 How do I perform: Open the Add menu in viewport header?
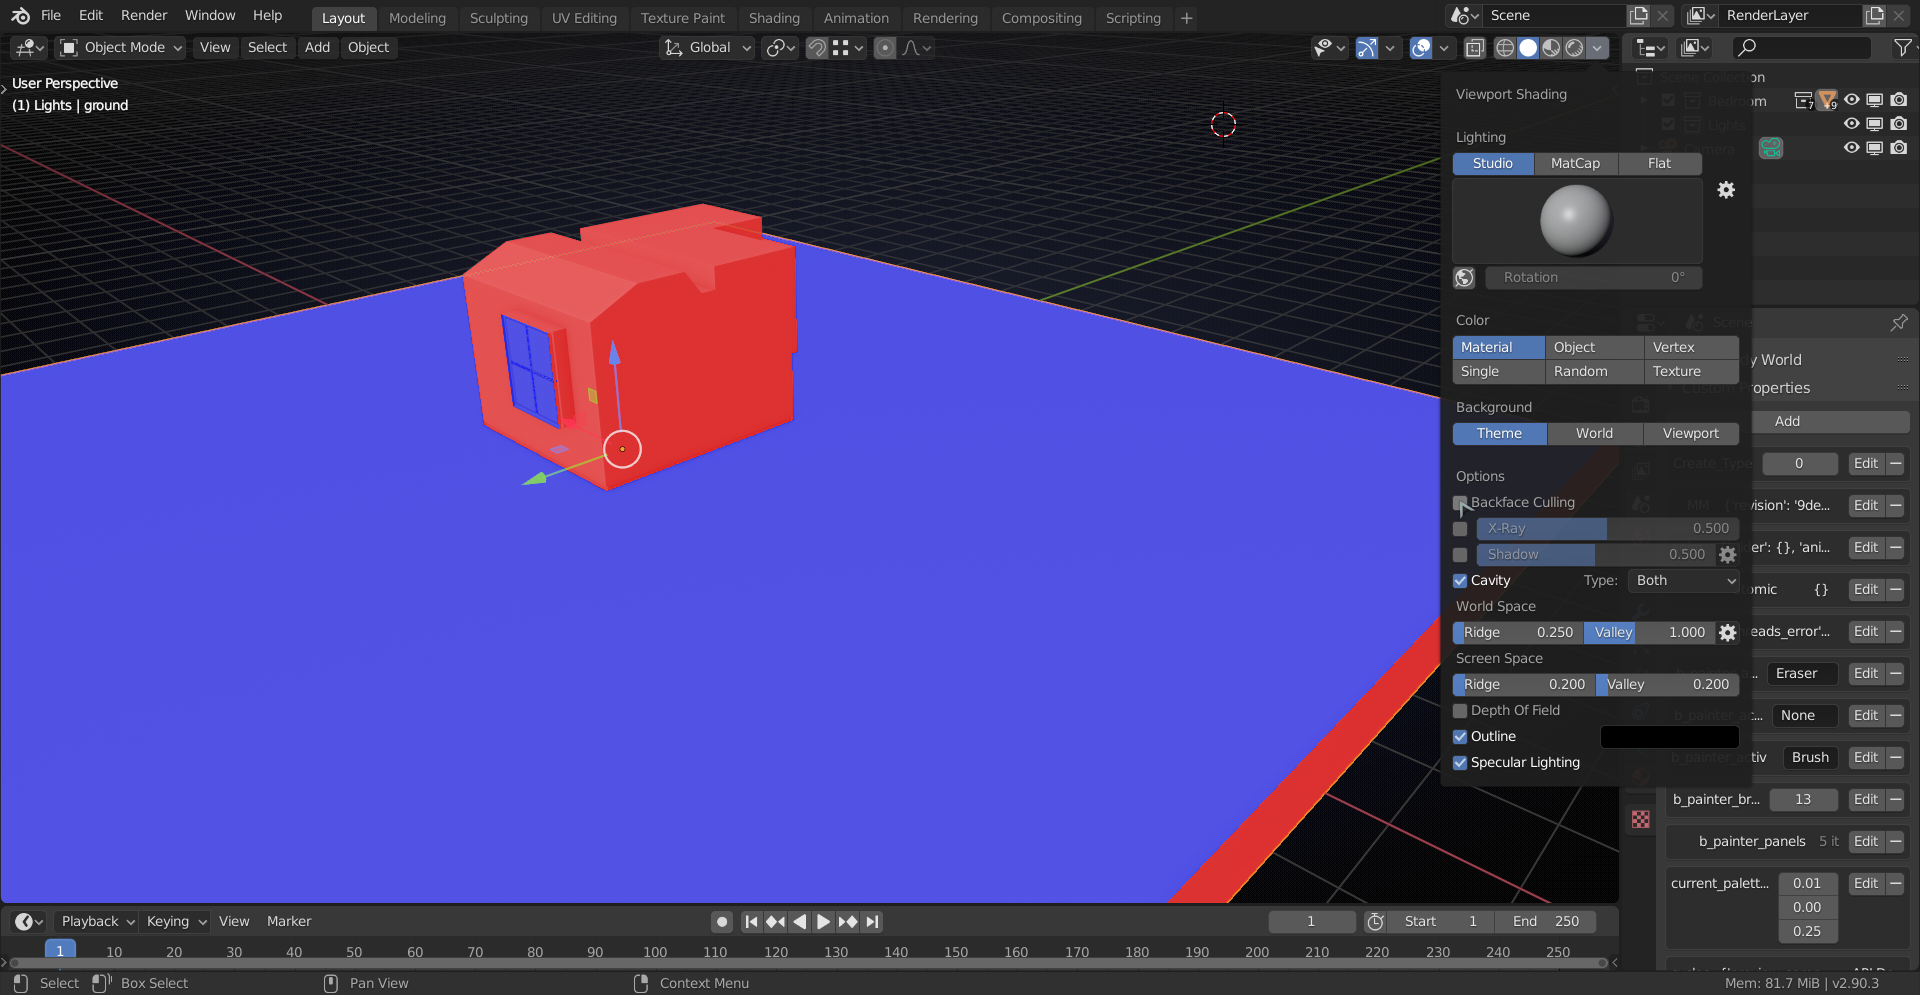(317, 47)
